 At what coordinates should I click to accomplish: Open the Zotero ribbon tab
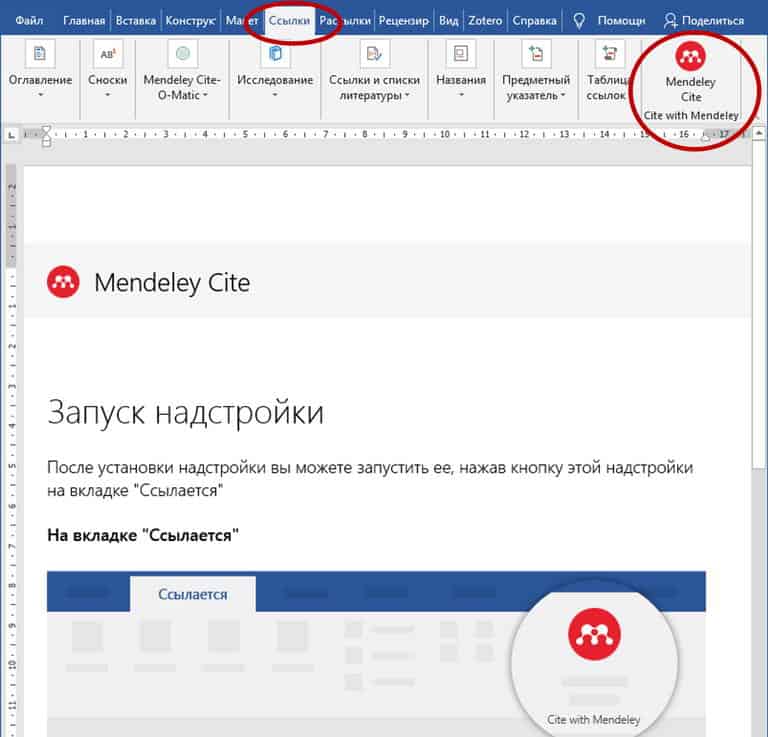485,21
